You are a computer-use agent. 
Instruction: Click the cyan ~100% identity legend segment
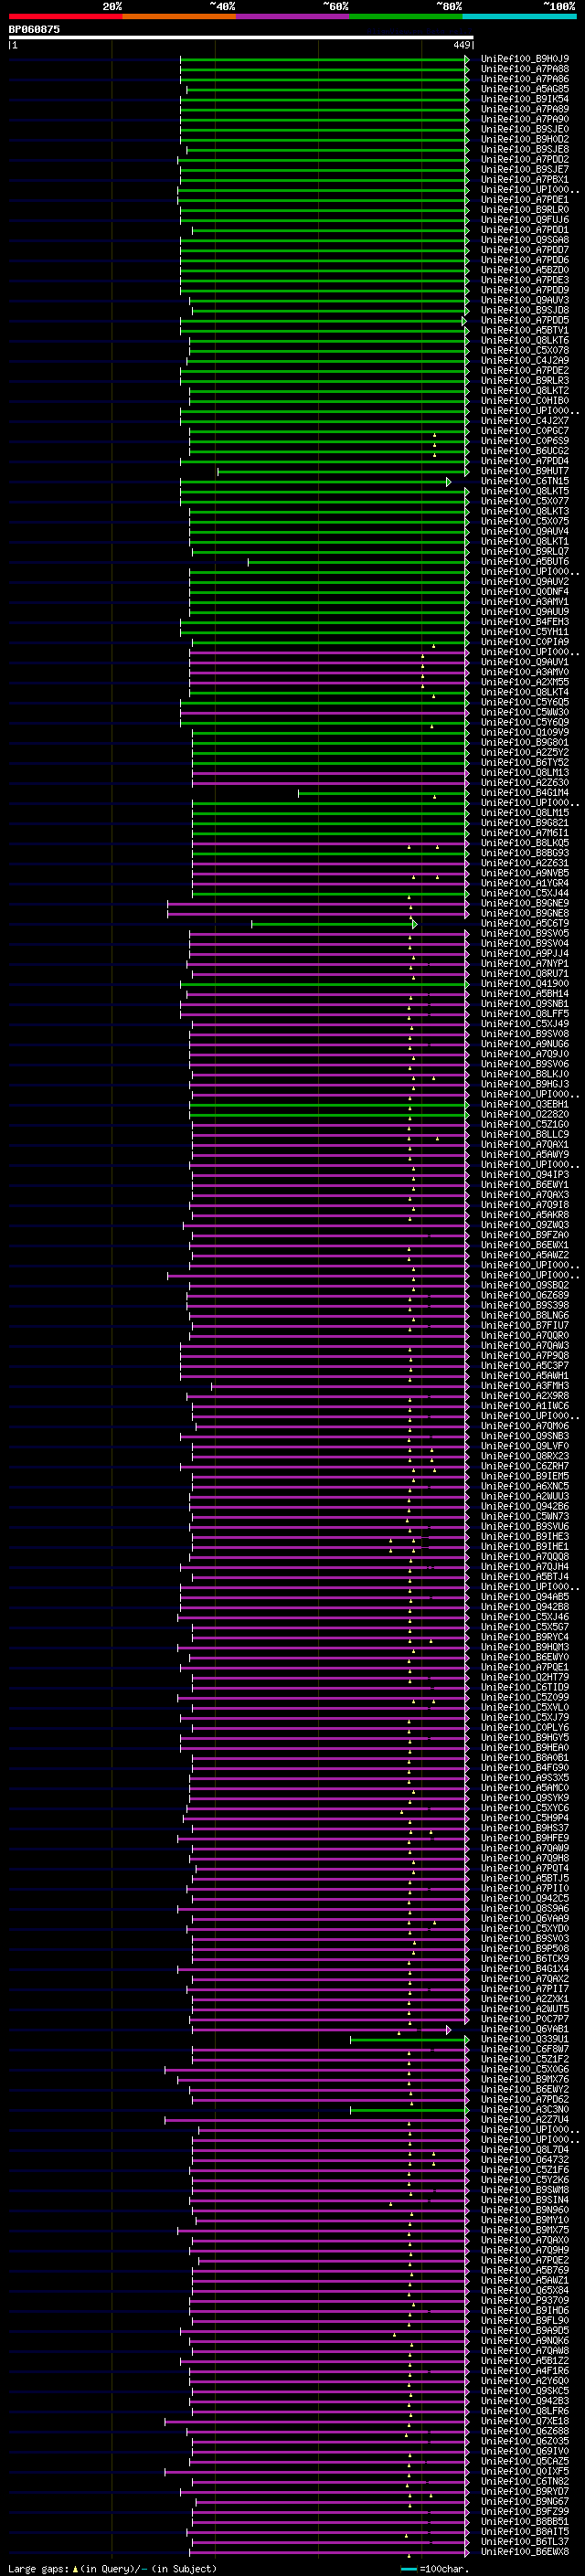click(520, 16)
